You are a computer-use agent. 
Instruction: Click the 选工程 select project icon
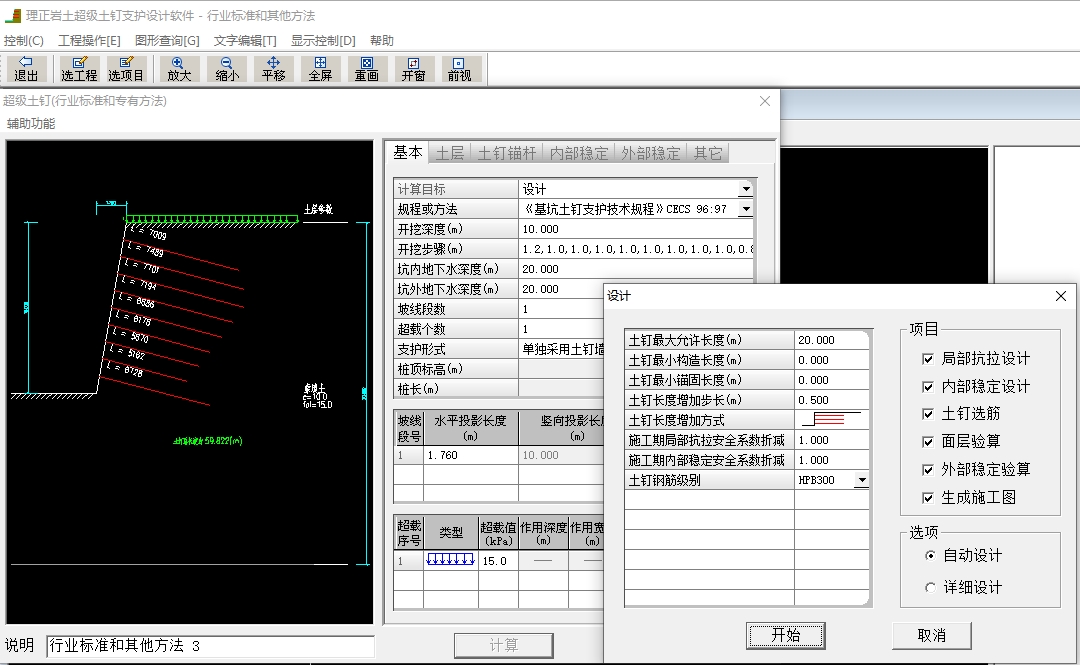pyautogui.click(x=79, y=68)
